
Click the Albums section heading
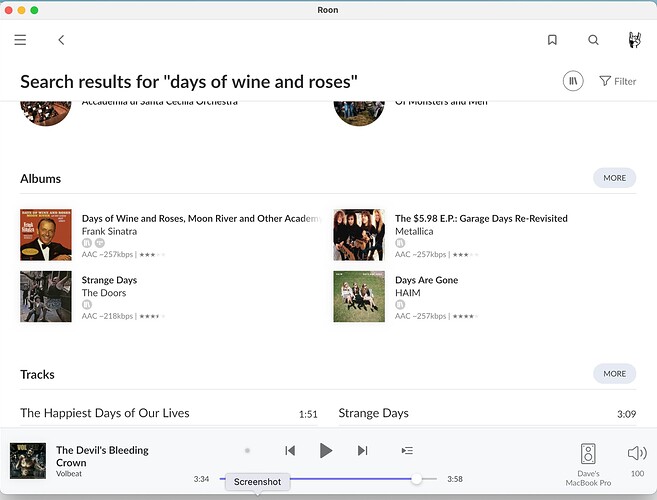[41, 179]
